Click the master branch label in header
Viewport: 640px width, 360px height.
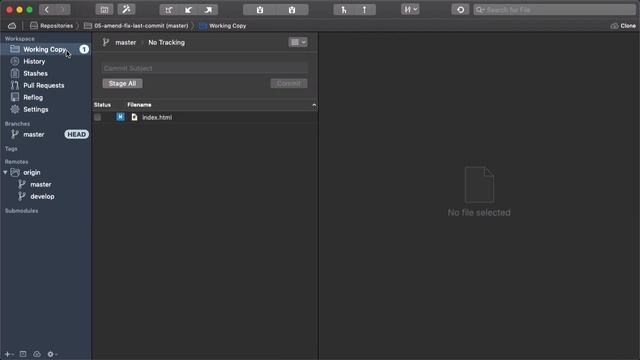click(126, 42)
